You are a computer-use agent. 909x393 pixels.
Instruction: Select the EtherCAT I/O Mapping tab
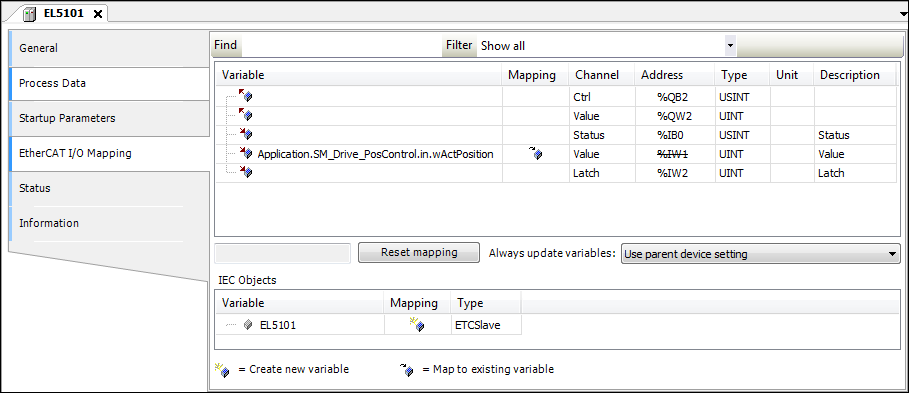click(x=109, y=154)
